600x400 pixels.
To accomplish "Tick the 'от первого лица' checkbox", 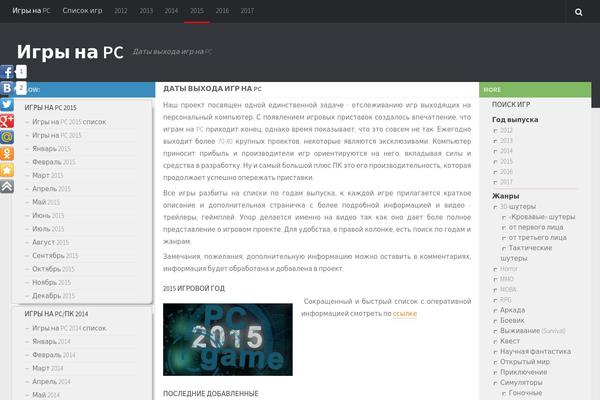I will coord(504,228).
